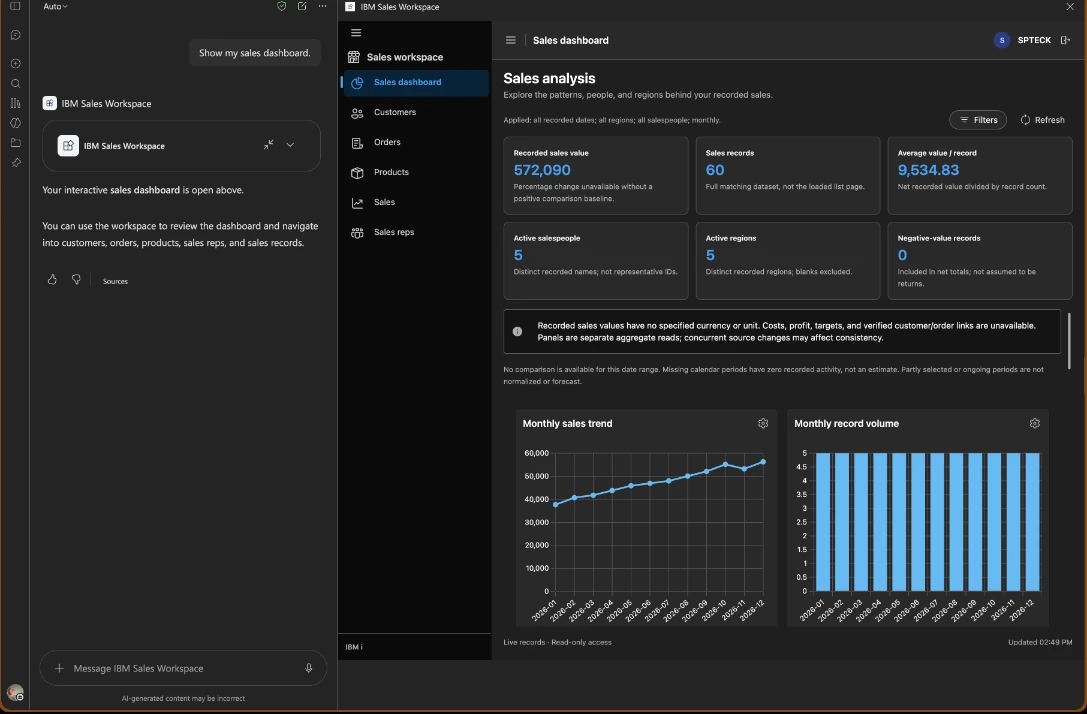Click the thumbs down feedback icon
The width and height of the screenshot is (1087, 714).
(x=76, y=279)
